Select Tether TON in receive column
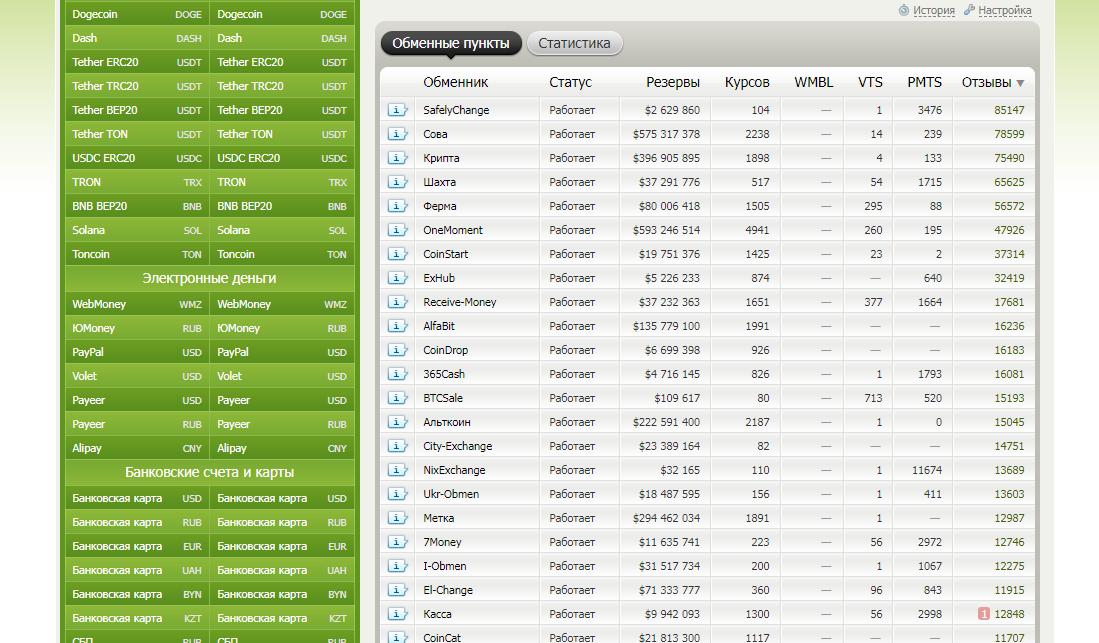Image resolution: width=1099 pixels, height=643 pixels. click(282, 134)
